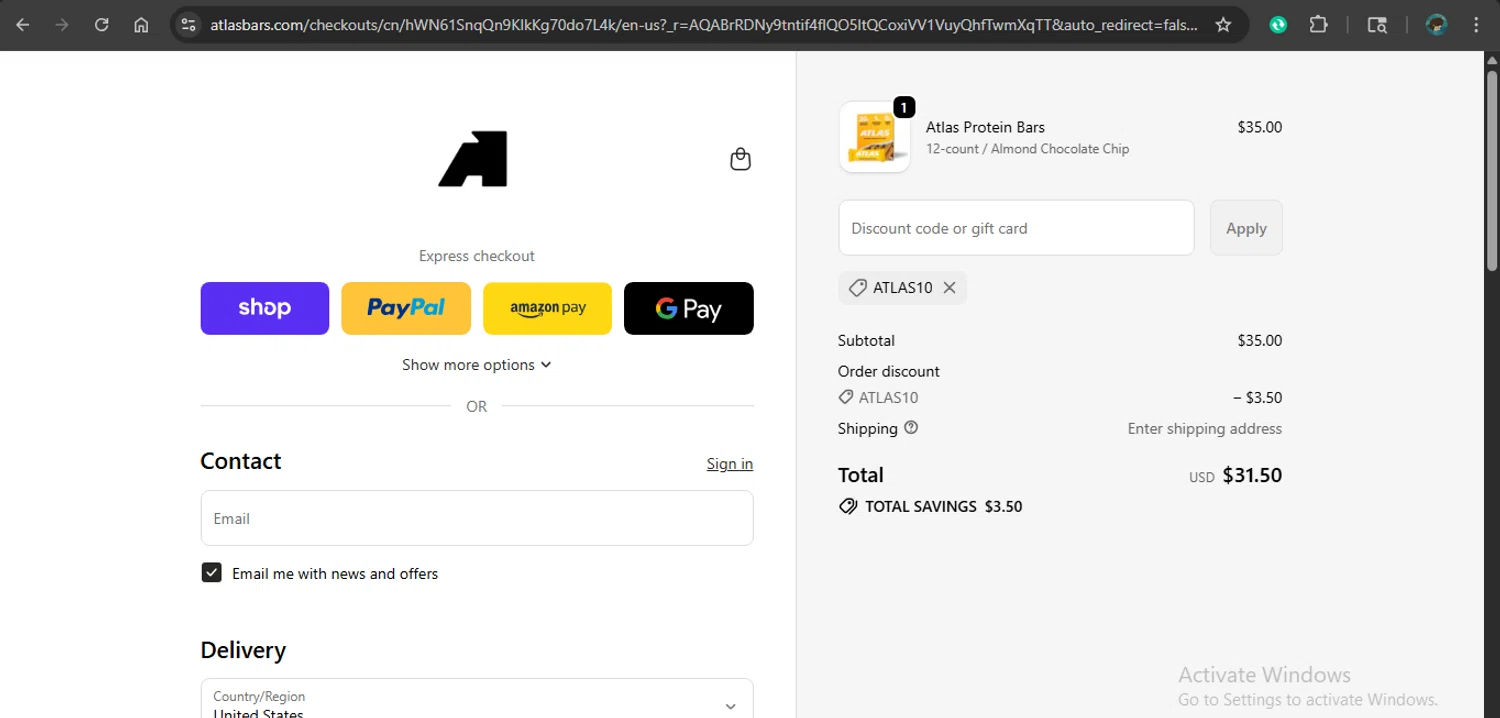1500x718 pixels.
Task: Show shipping info help icon
Action: (x=911, y=428)
